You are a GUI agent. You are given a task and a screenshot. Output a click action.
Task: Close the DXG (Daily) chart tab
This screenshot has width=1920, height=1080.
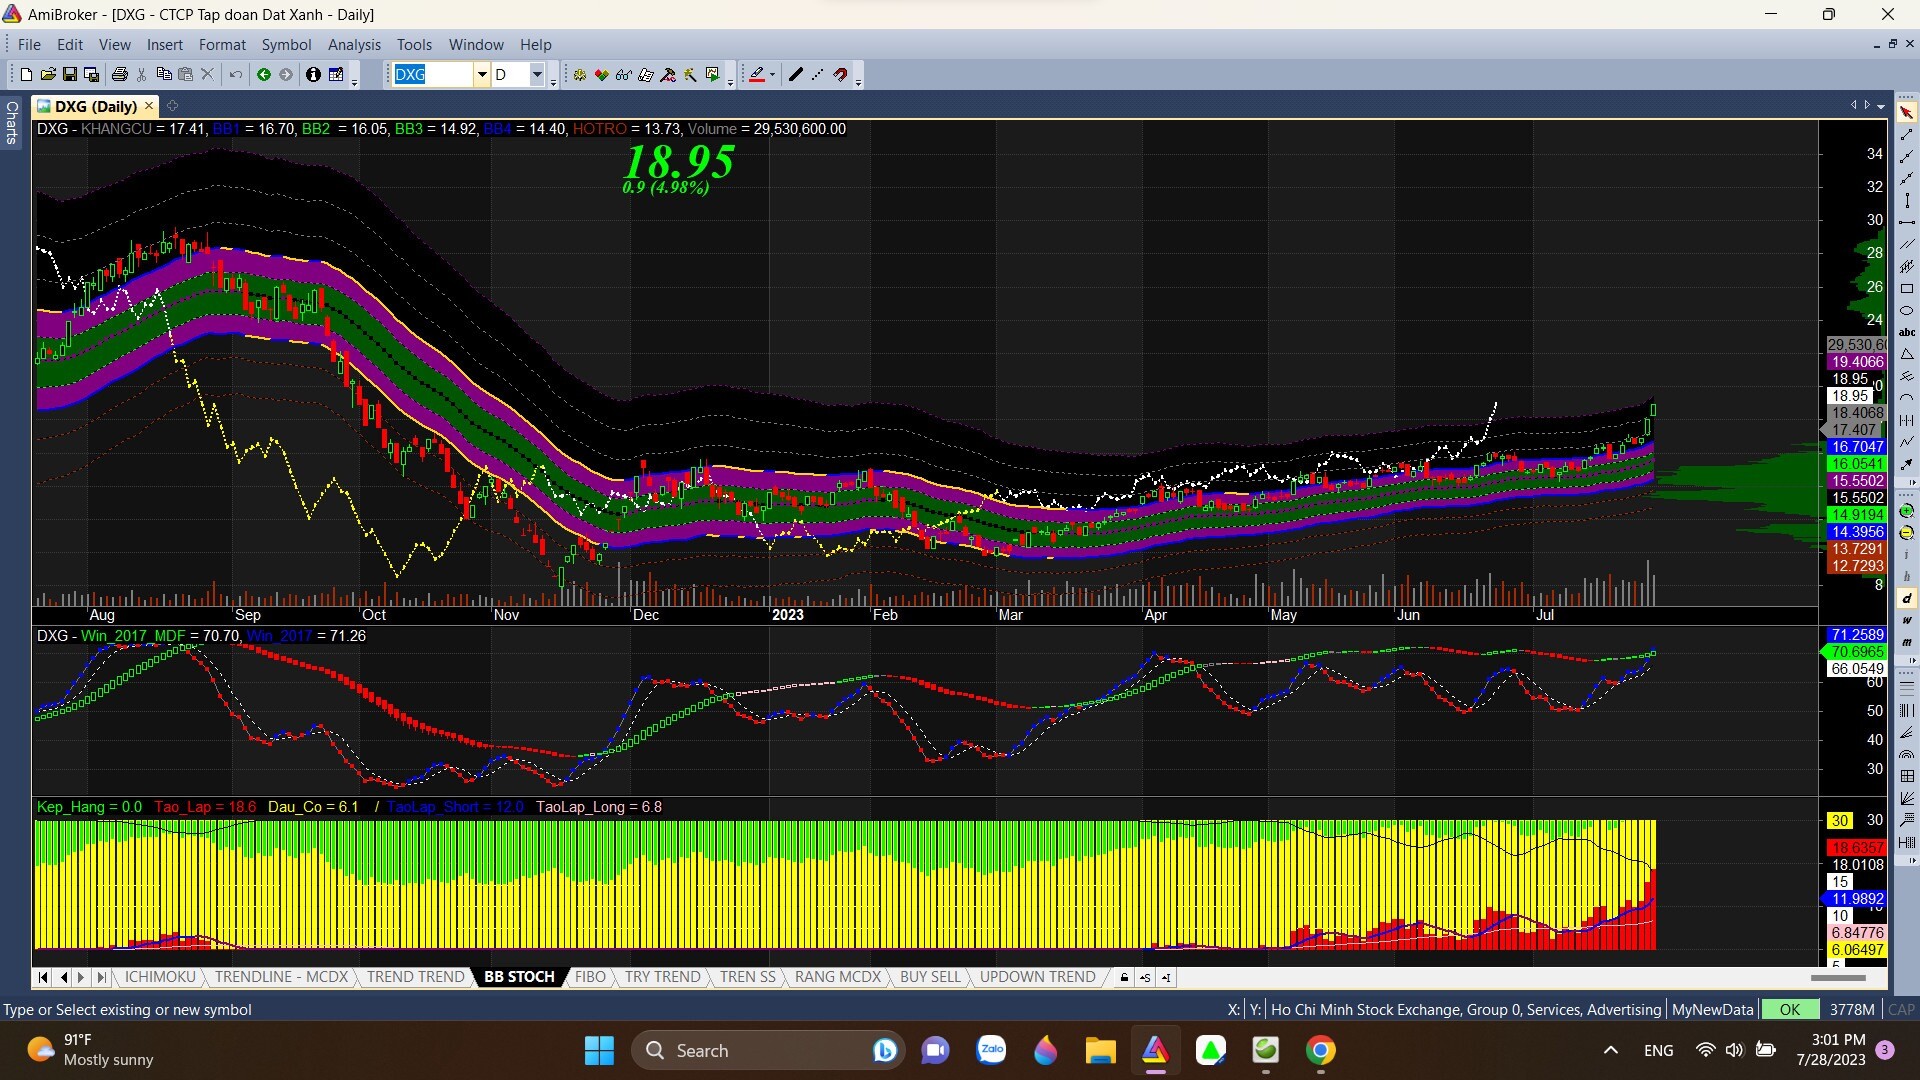149,105
